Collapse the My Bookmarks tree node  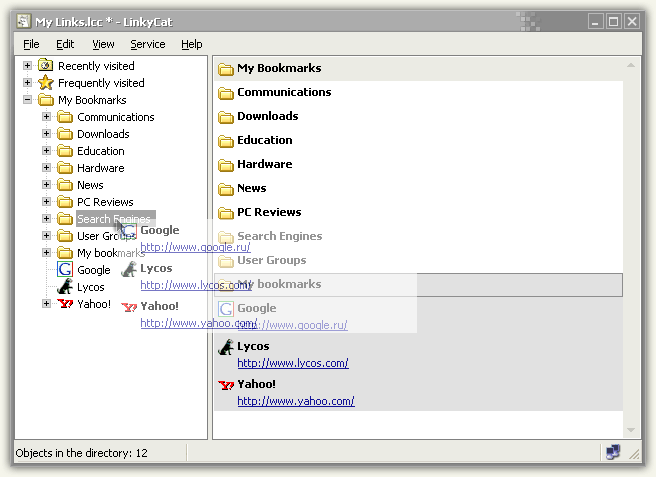[x=27, y=100]
